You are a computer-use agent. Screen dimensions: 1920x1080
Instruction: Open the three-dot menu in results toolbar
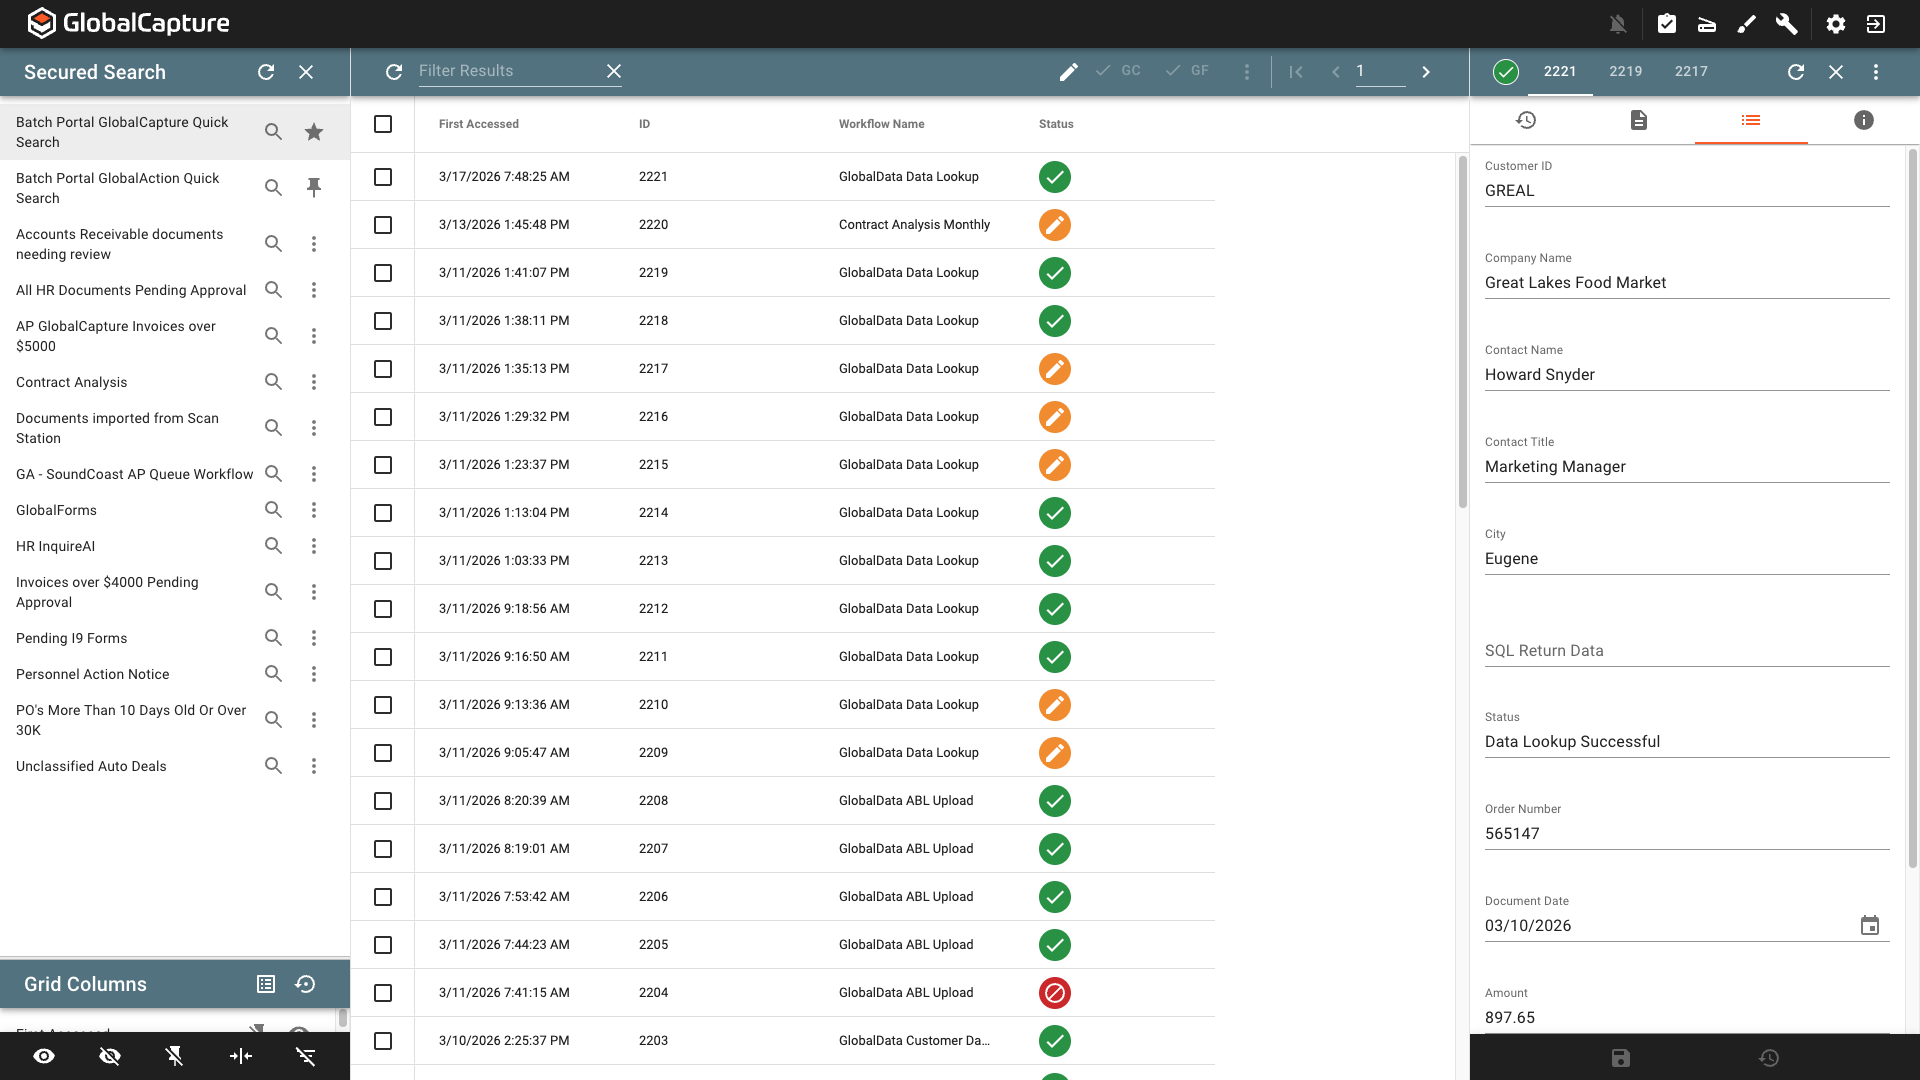click(x=1247, y=71)
